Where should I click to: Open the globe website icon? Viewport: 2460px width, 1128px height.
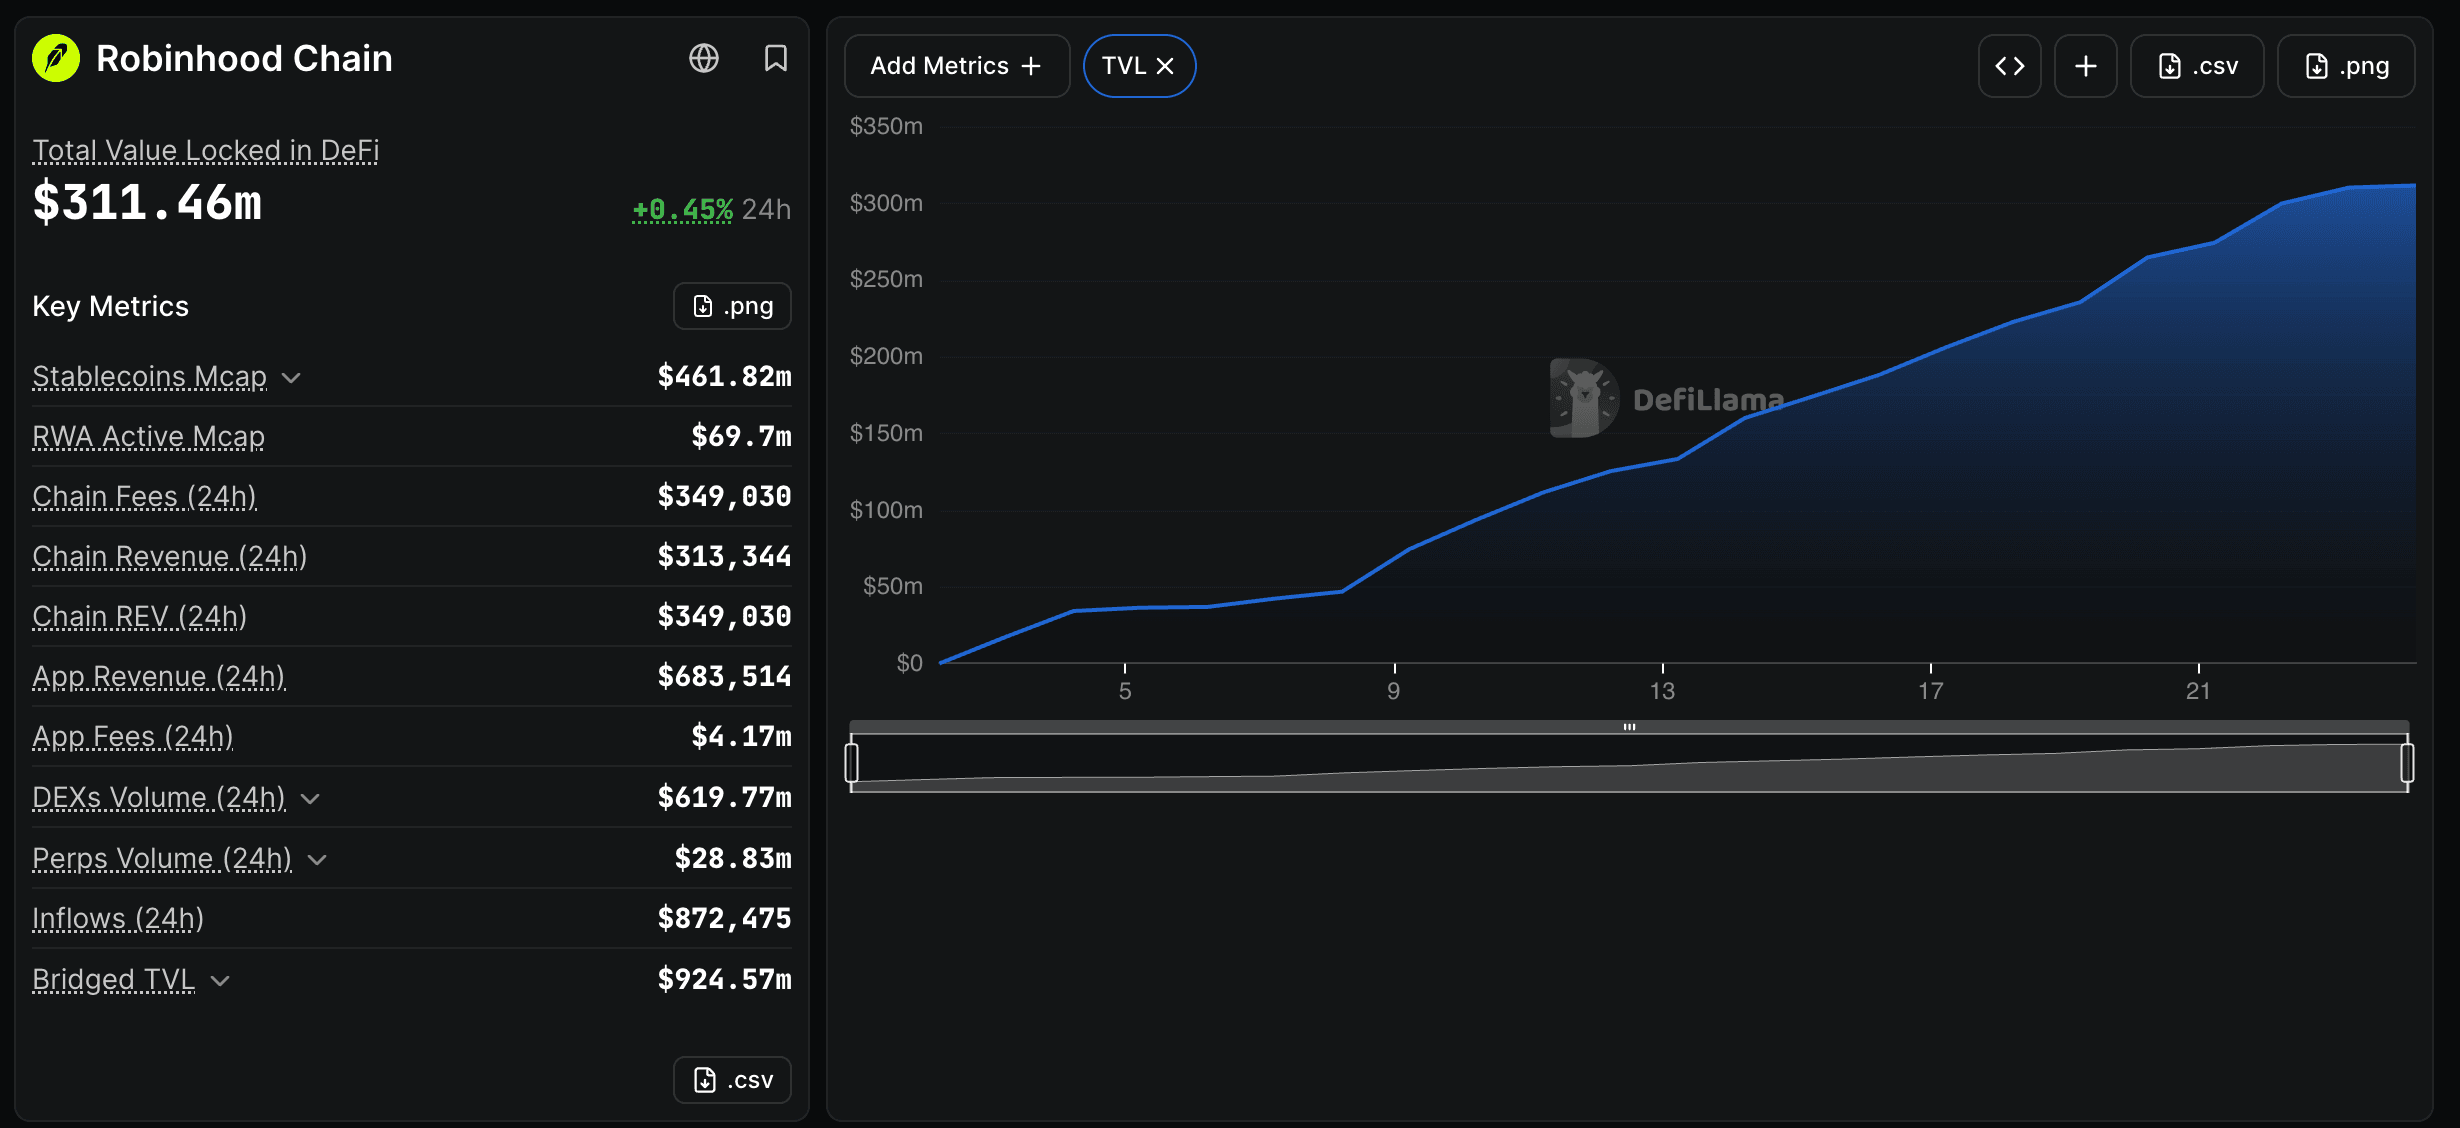click(x=704, y=58)
